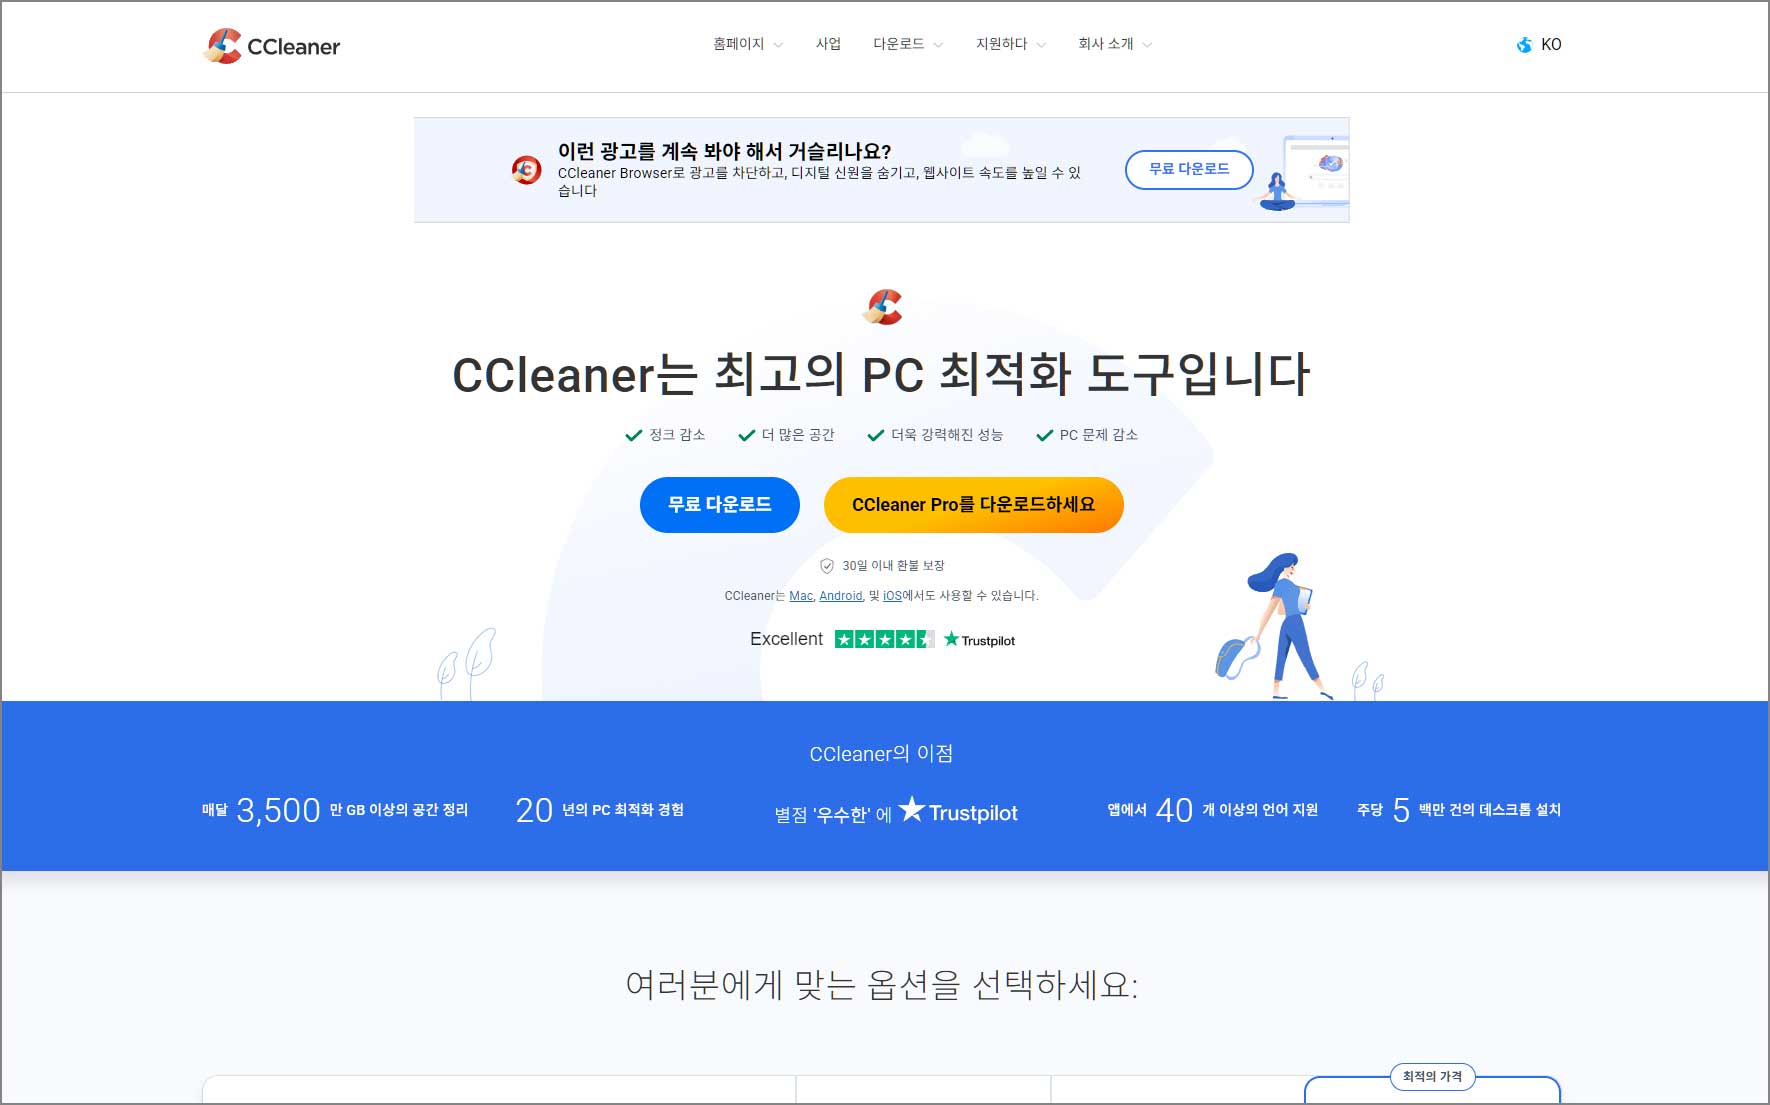The height and width of the screenshot is (1105, 1770).
Task: Click the CCleaner logo in the header
Action: tap(270, 45)
